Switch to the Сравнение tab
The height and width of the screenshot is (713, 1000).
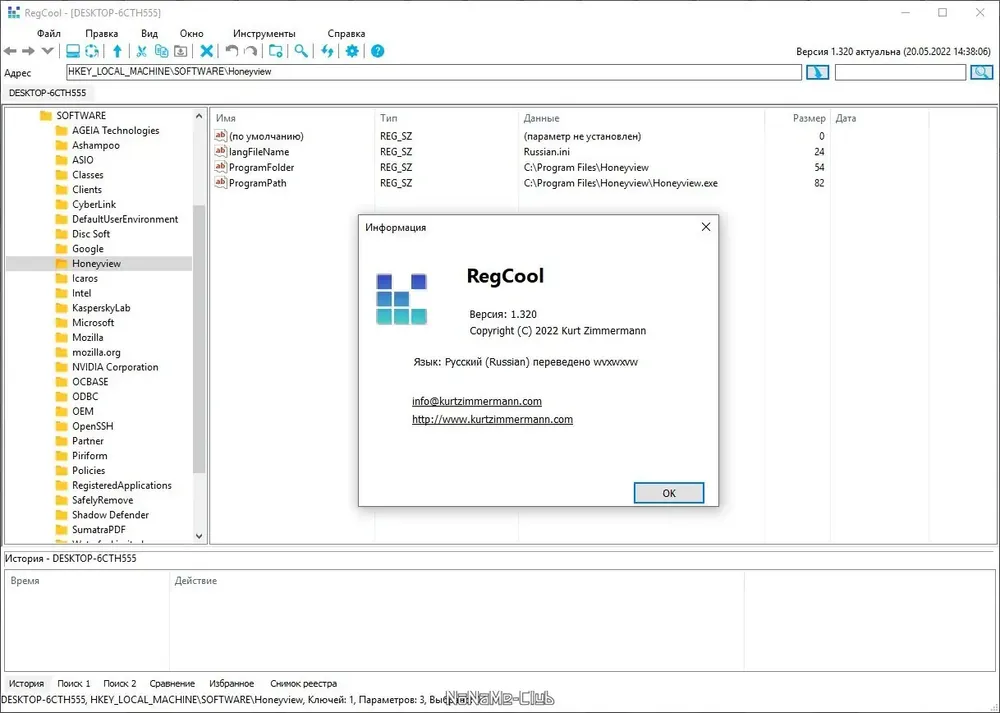pos(172,683)
